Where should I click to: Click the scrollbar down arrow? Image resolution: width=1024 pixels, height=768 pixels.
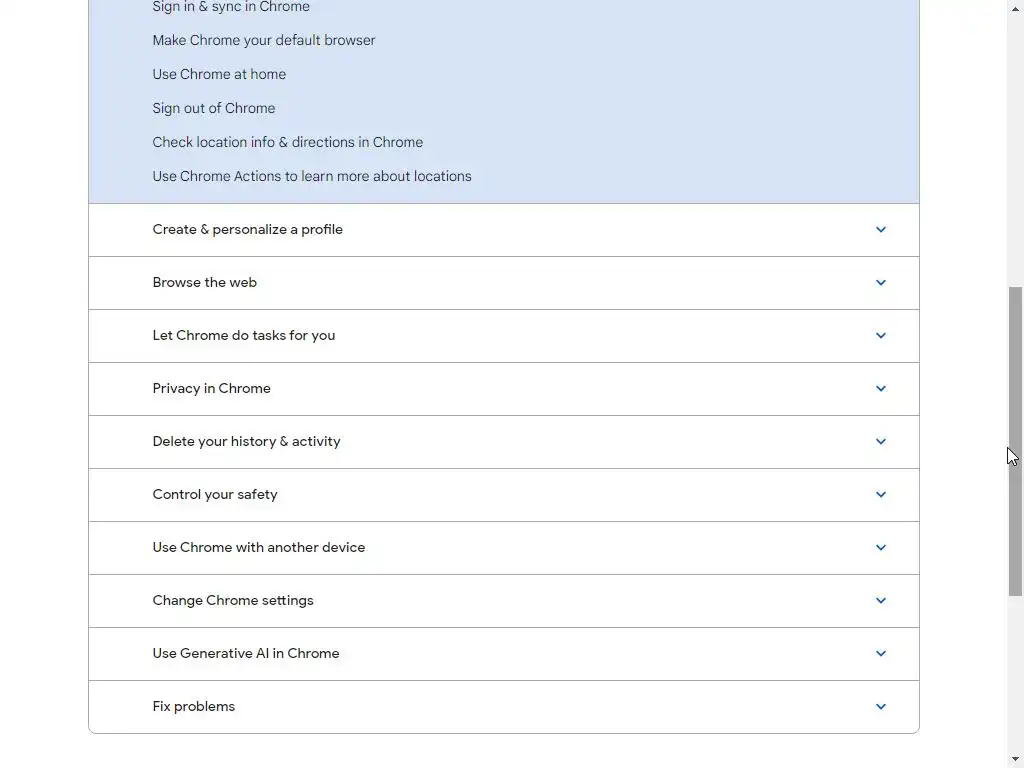point(1015,759)
